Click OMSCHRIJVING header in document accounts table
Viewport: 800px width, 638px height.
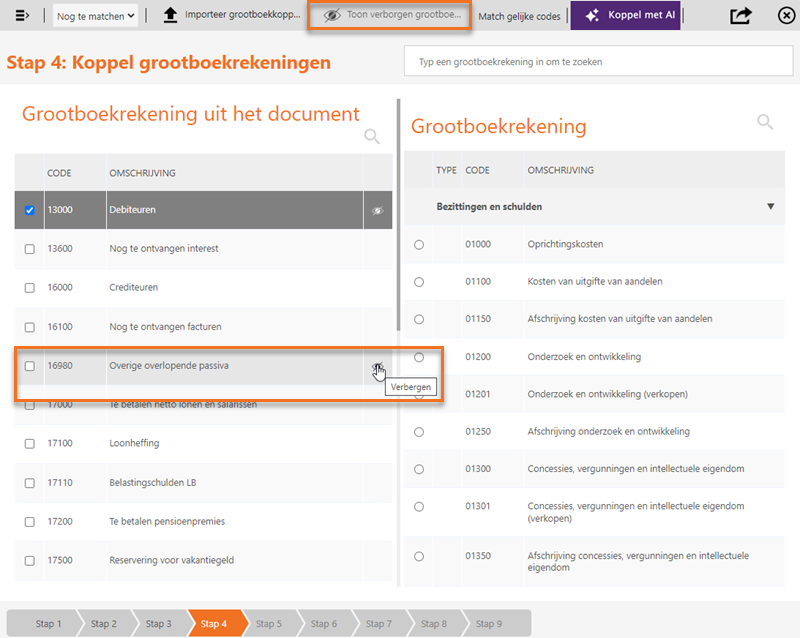click(142, 173)
